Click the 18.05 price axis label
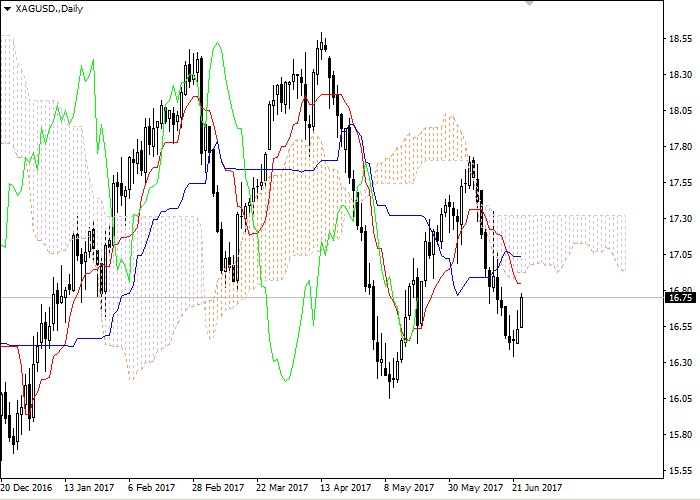 (680, 111)
